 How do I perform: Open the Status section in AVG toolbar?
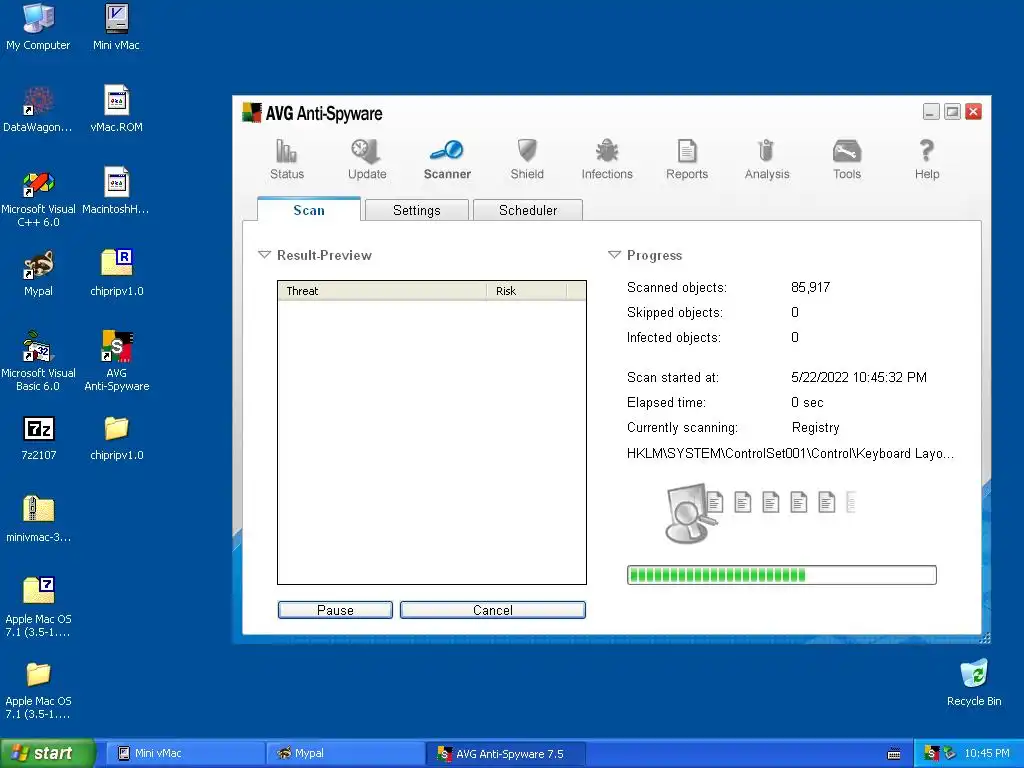tap(287, 159)
